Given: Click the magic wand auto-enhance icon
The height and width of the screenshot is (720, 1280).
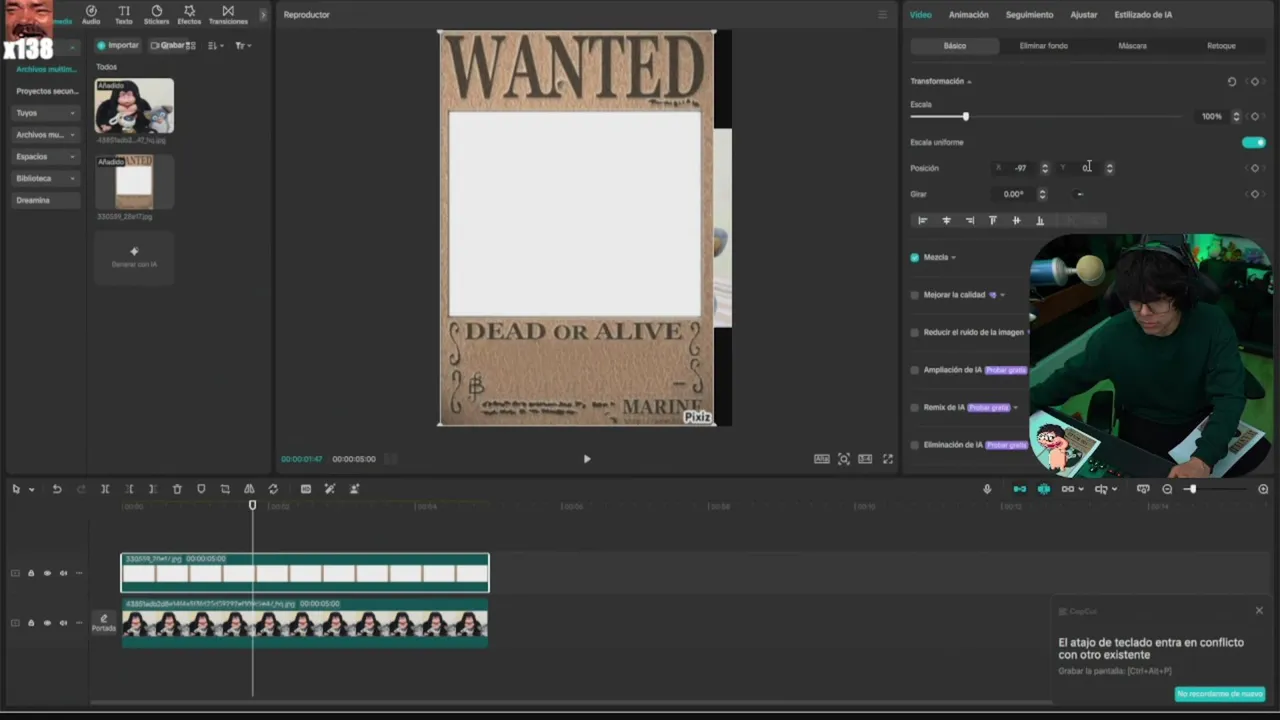Looking at the screenshot, I should (330, 489).
